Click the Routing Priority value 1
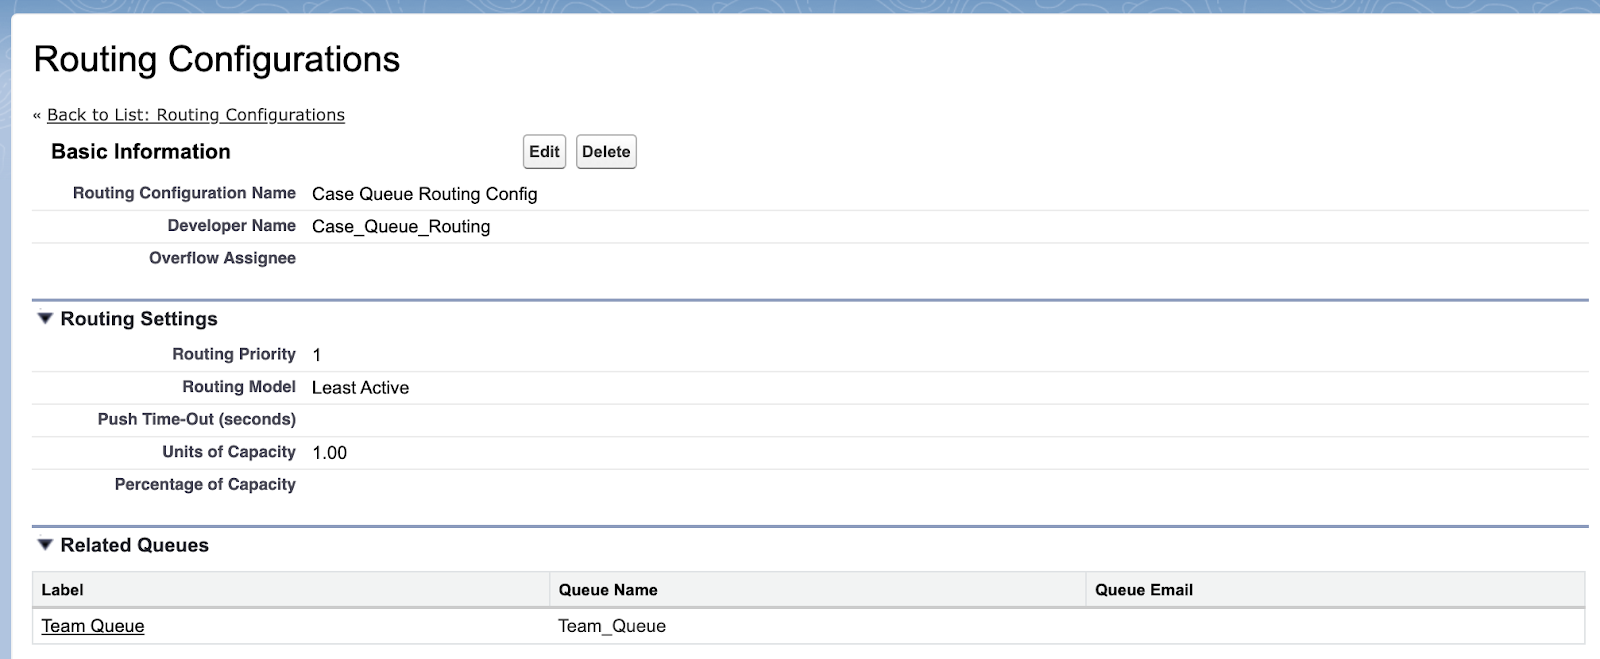This screenshot has width=1600, height=659. (x=317, y=355)
